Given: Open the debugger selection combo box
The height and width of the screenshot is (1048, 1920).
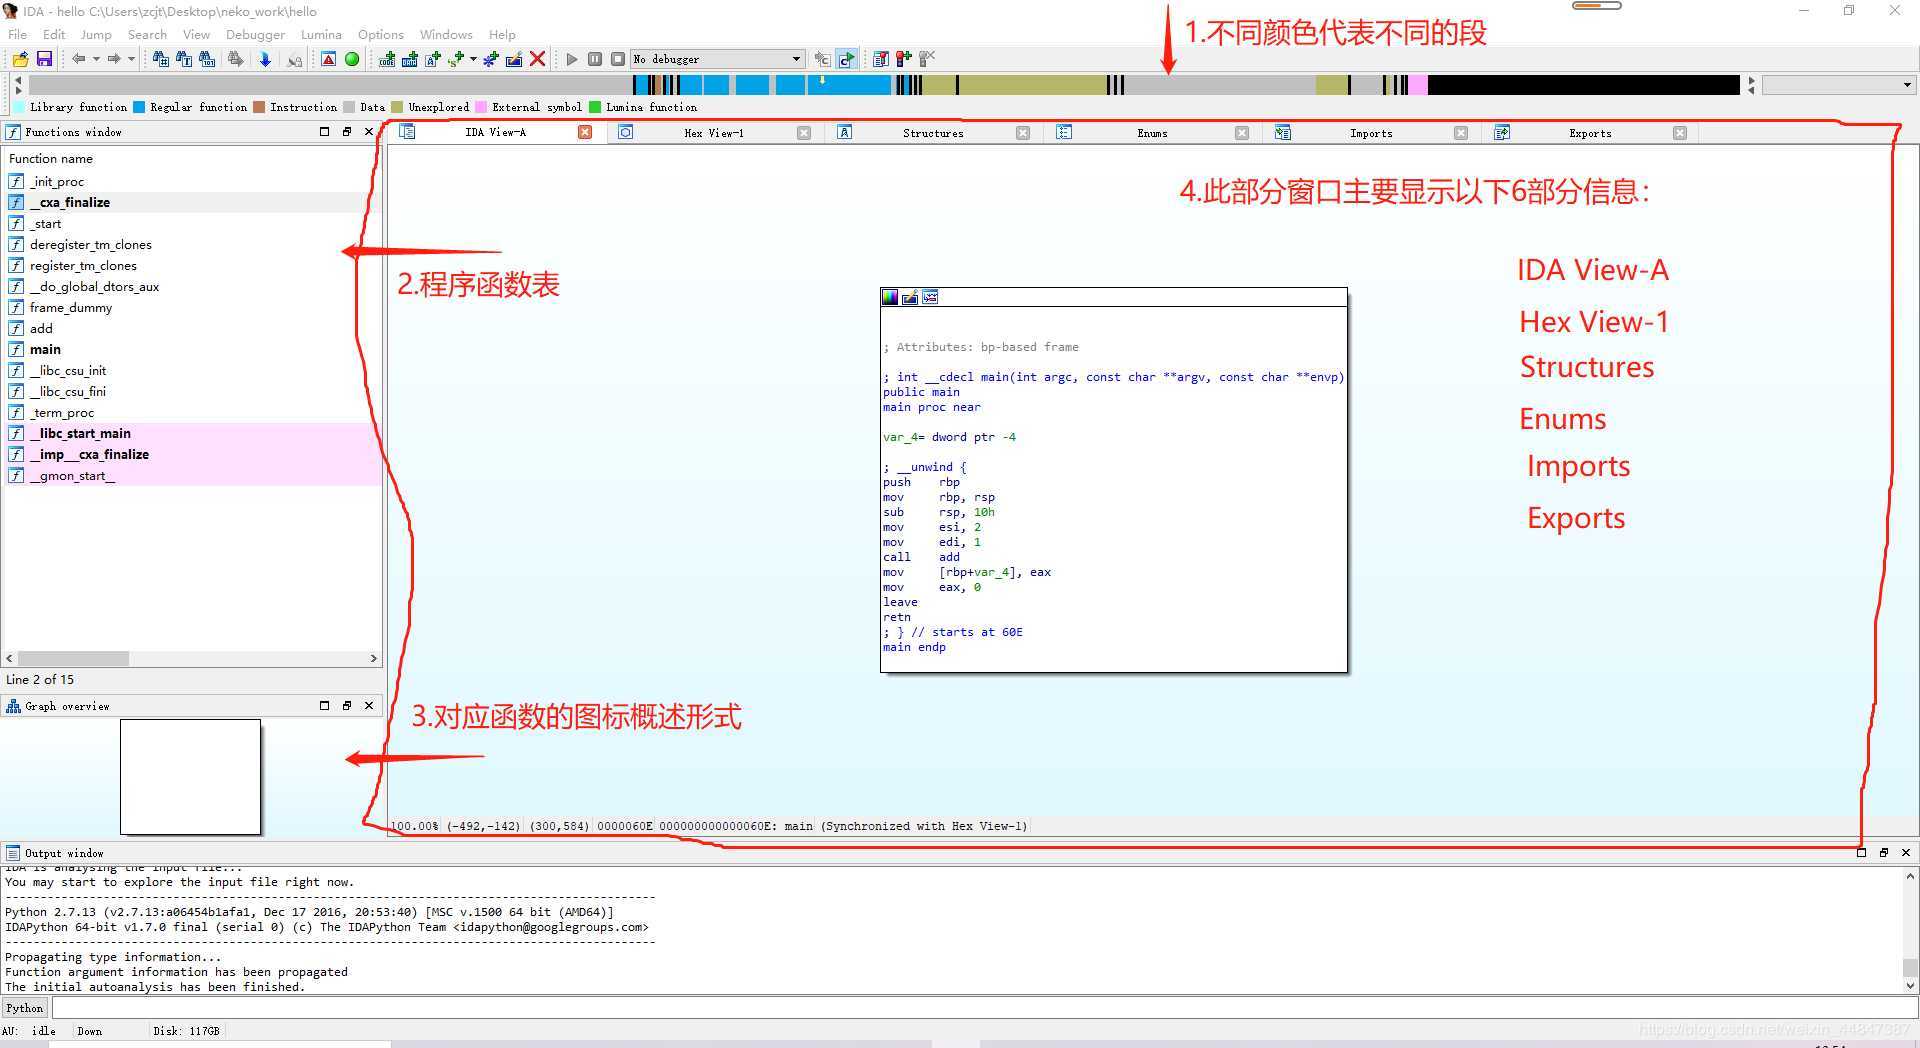Looking at the screenshot, I should [717, 59].
